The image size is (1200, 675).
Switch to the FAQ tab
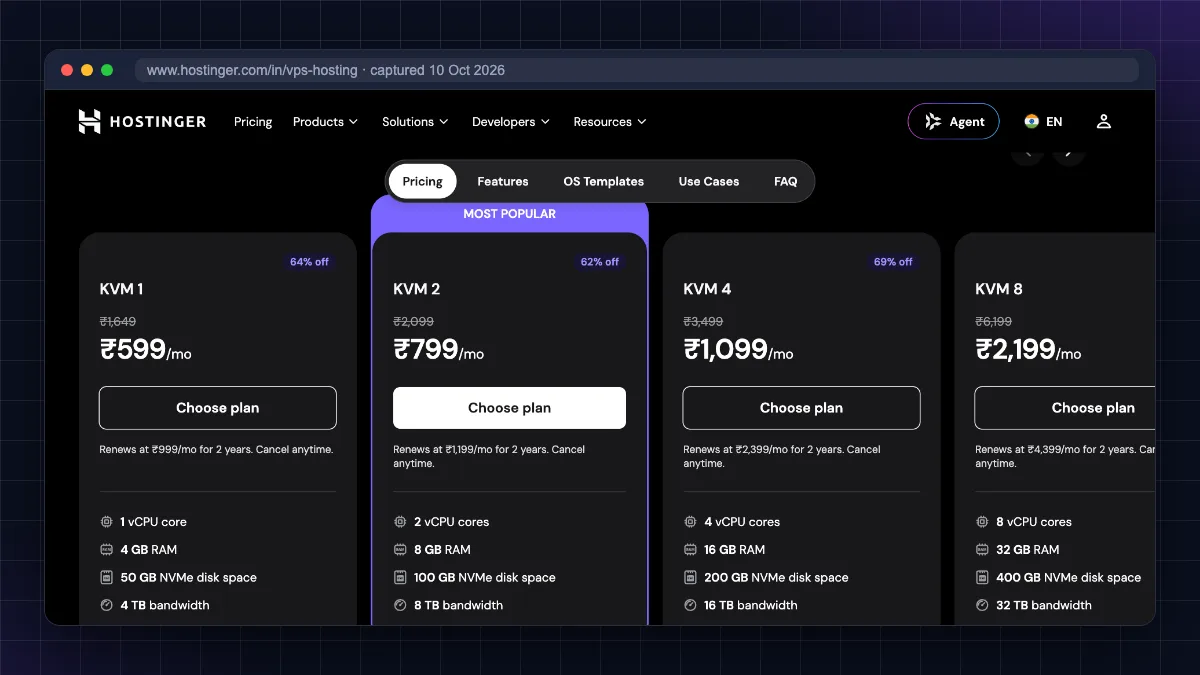click(x=786, y=182)
